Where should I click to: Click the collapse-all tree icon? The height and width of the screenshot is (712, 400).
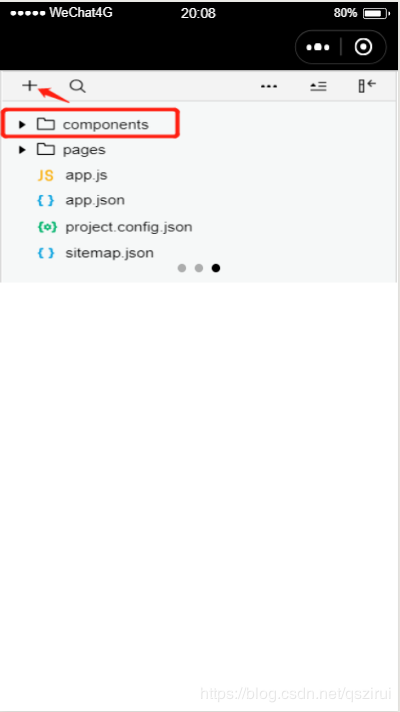click(x=318, y=86)
